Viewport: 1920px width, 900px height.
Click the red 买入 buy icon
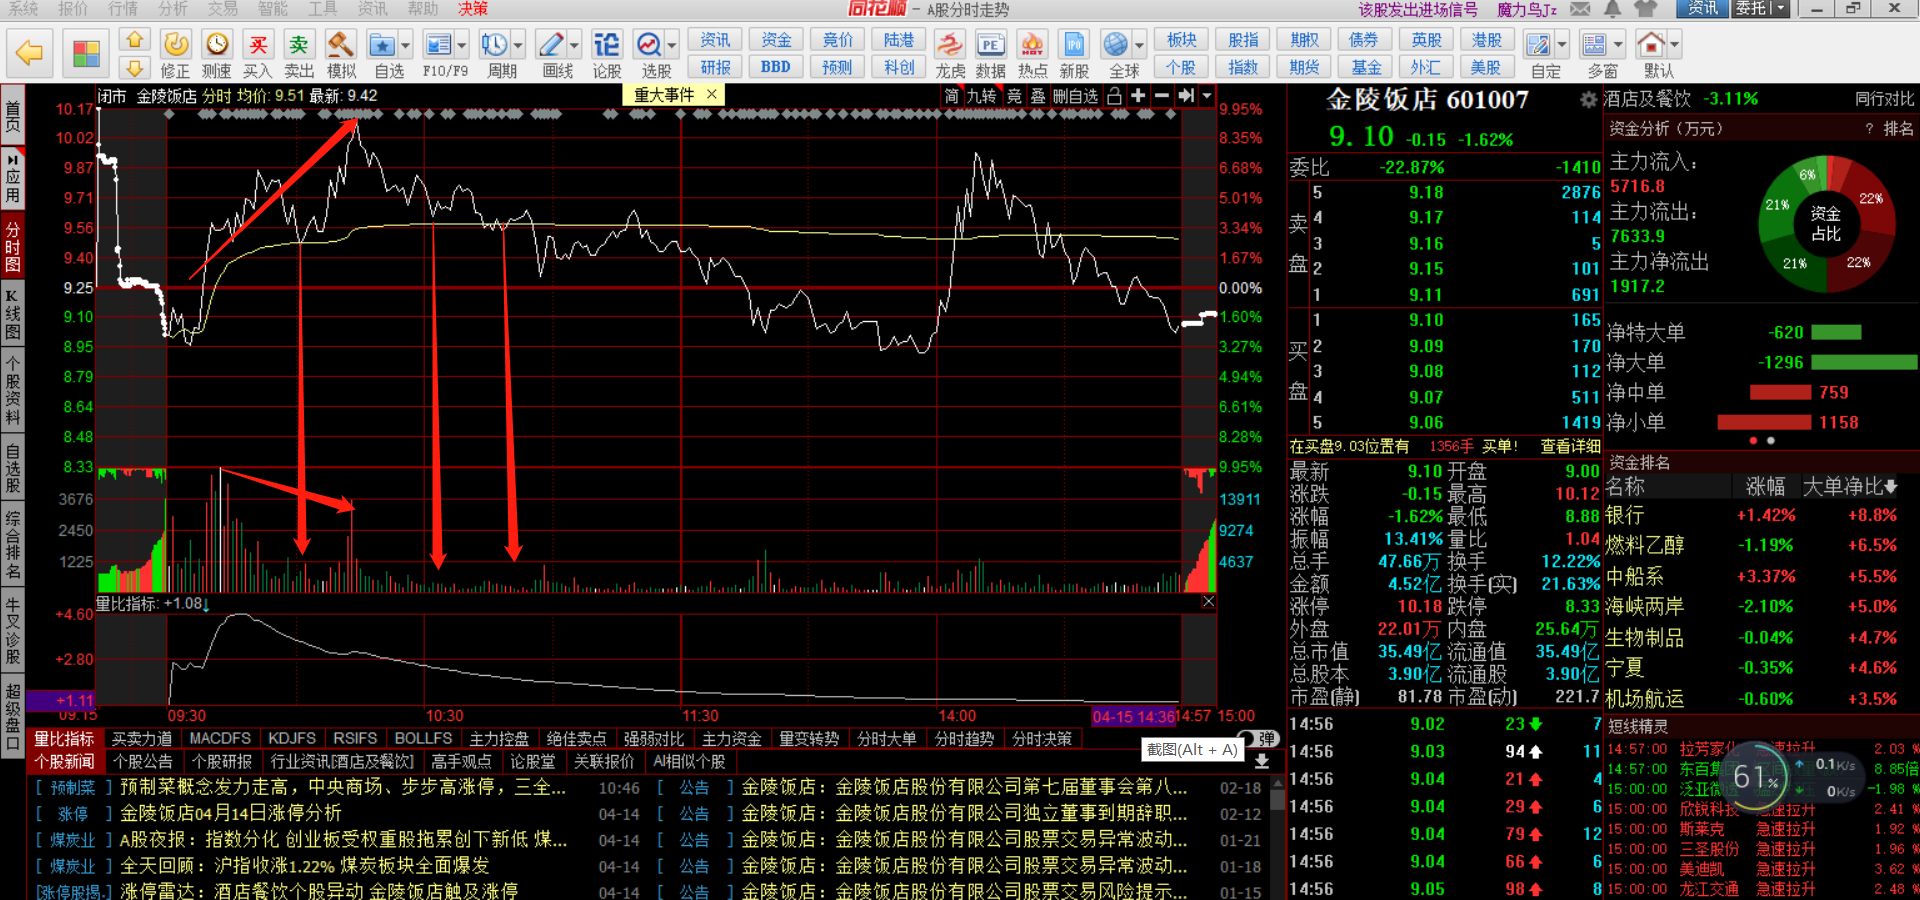pos(258,44)
